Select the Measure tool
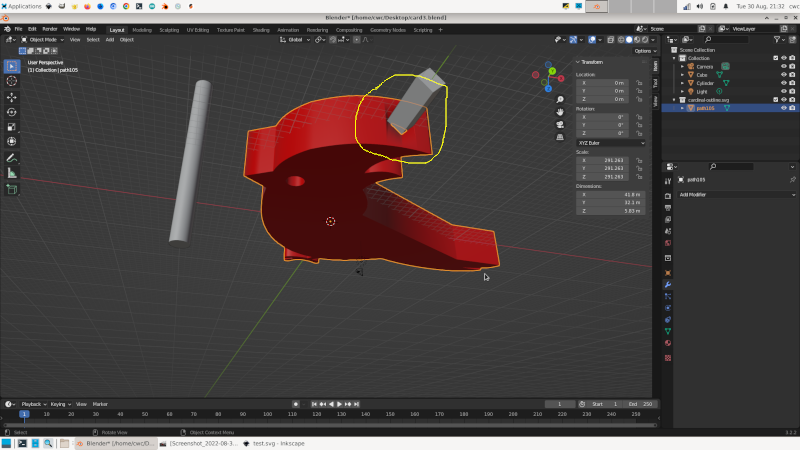The height and width of the screenshot is (450, 800). pyautogui.click(x=12, y=173)
